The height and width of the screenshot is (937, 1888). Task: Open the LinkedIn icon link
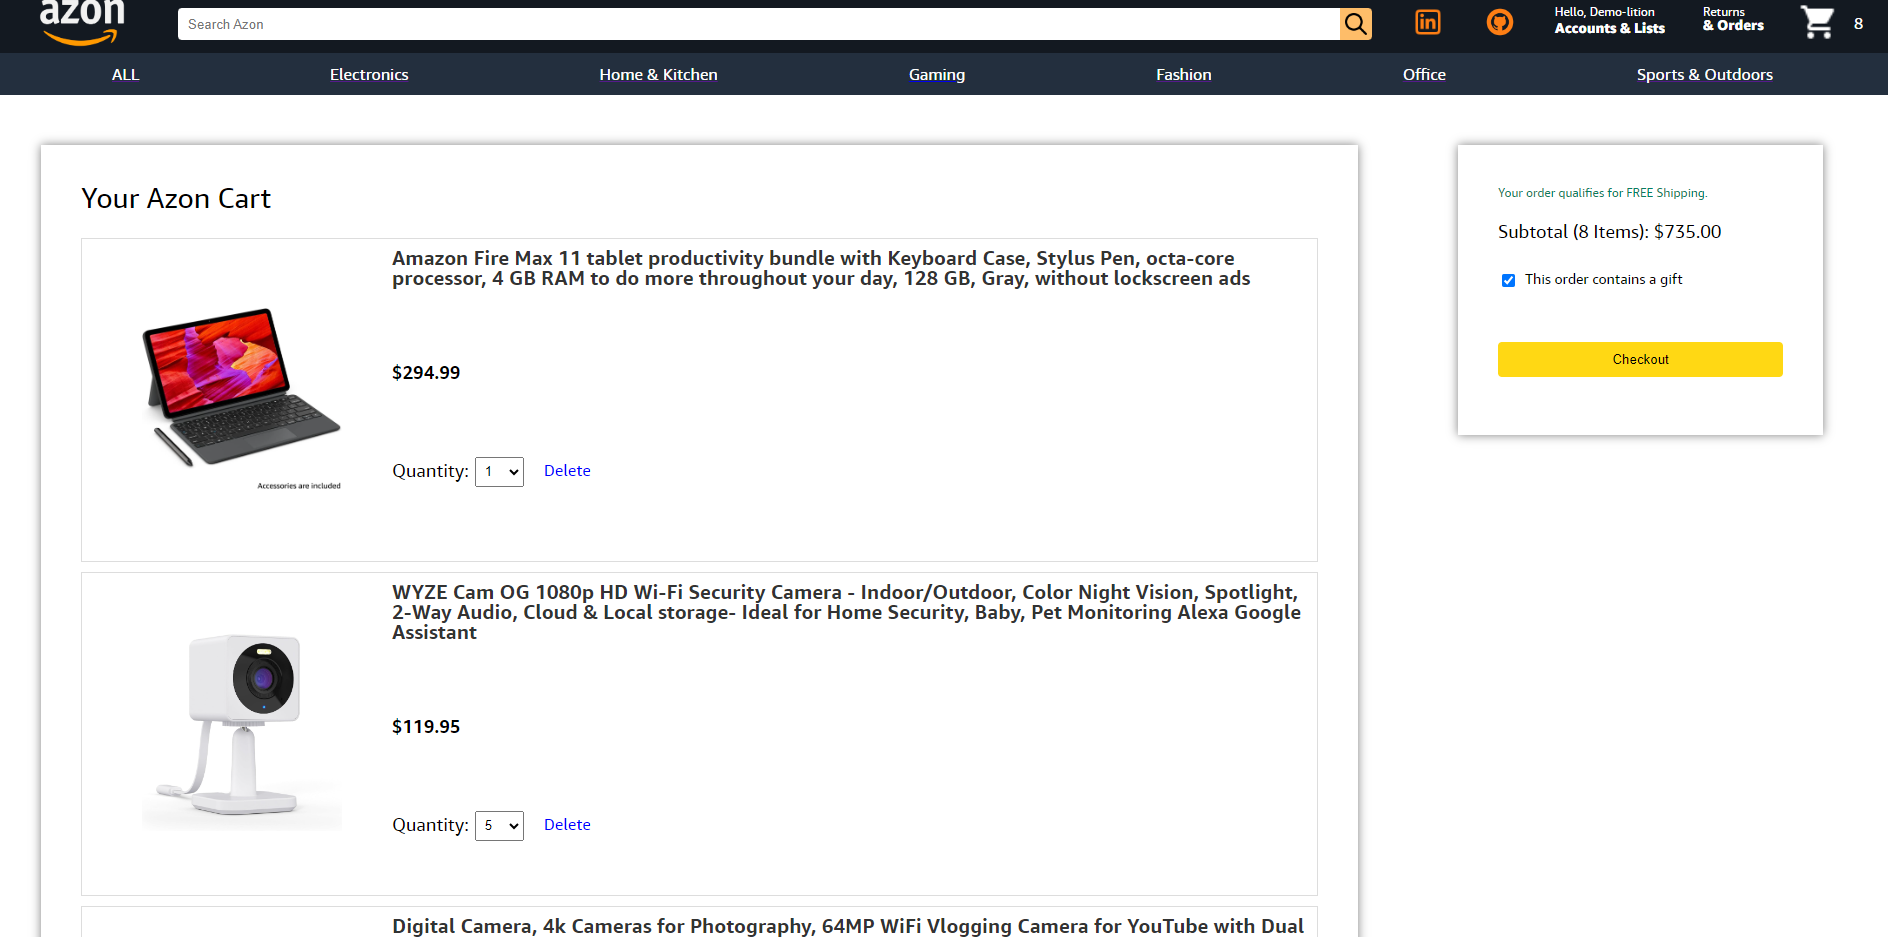click(1427, 22)
